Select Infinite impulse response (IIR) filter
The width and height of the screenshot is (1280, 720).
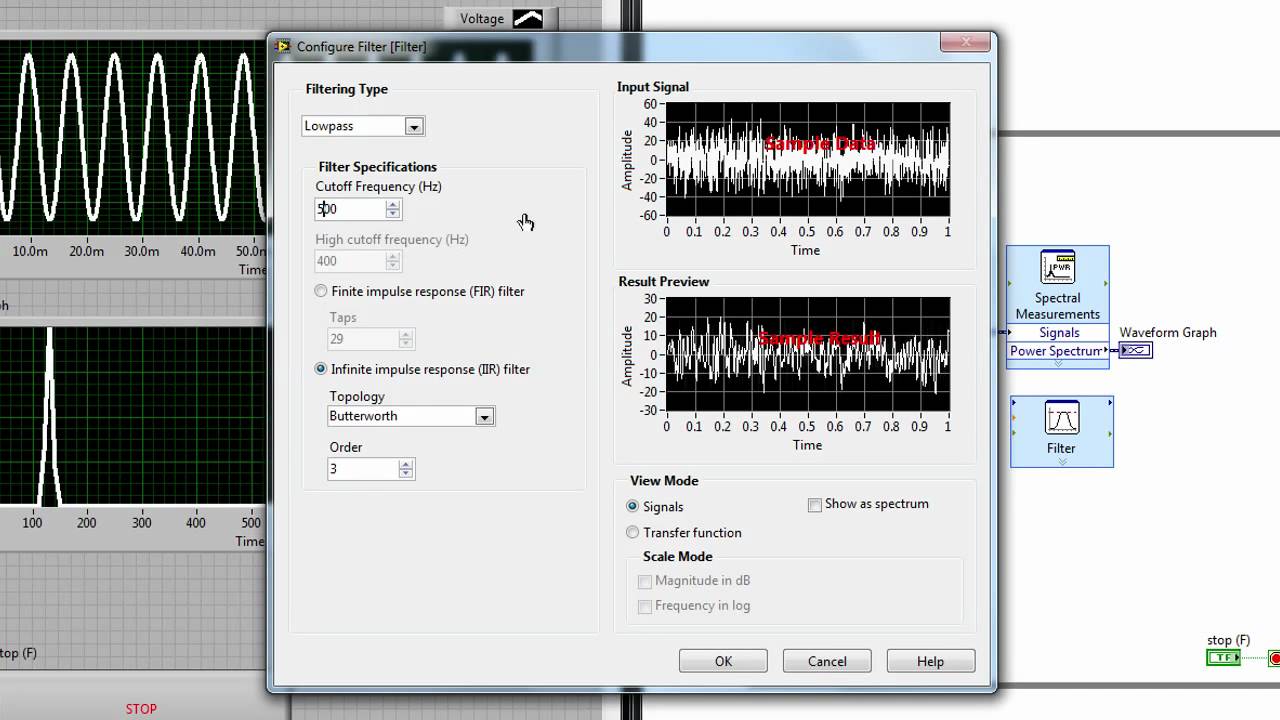(x=321, y=369)
